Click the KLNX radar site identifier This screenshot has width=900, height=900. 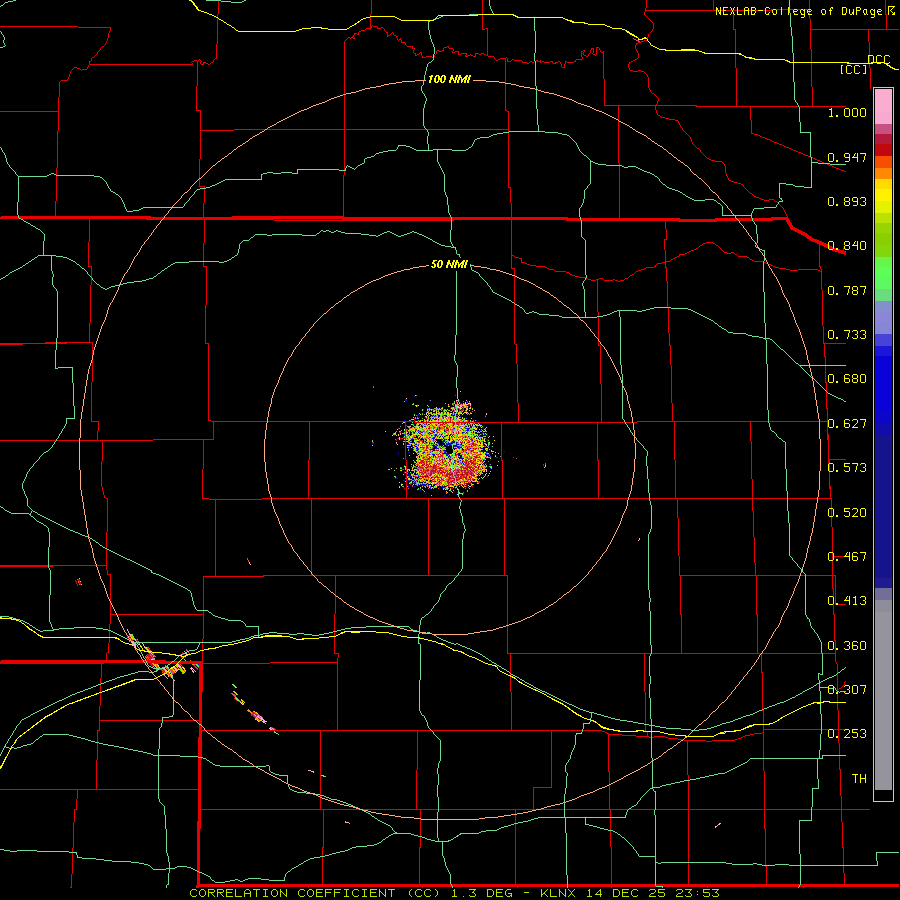coord(558,893)
